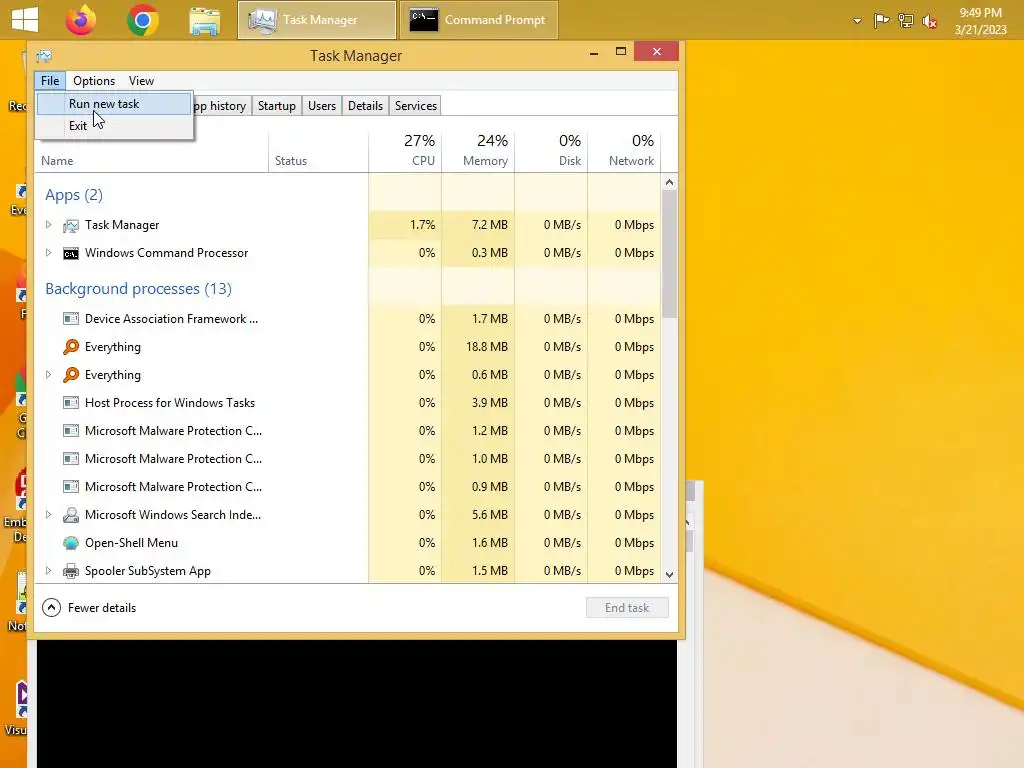The image size is (1024, 768).
Task: Expand the Windows Command Processor row
Action: [48, 253]
